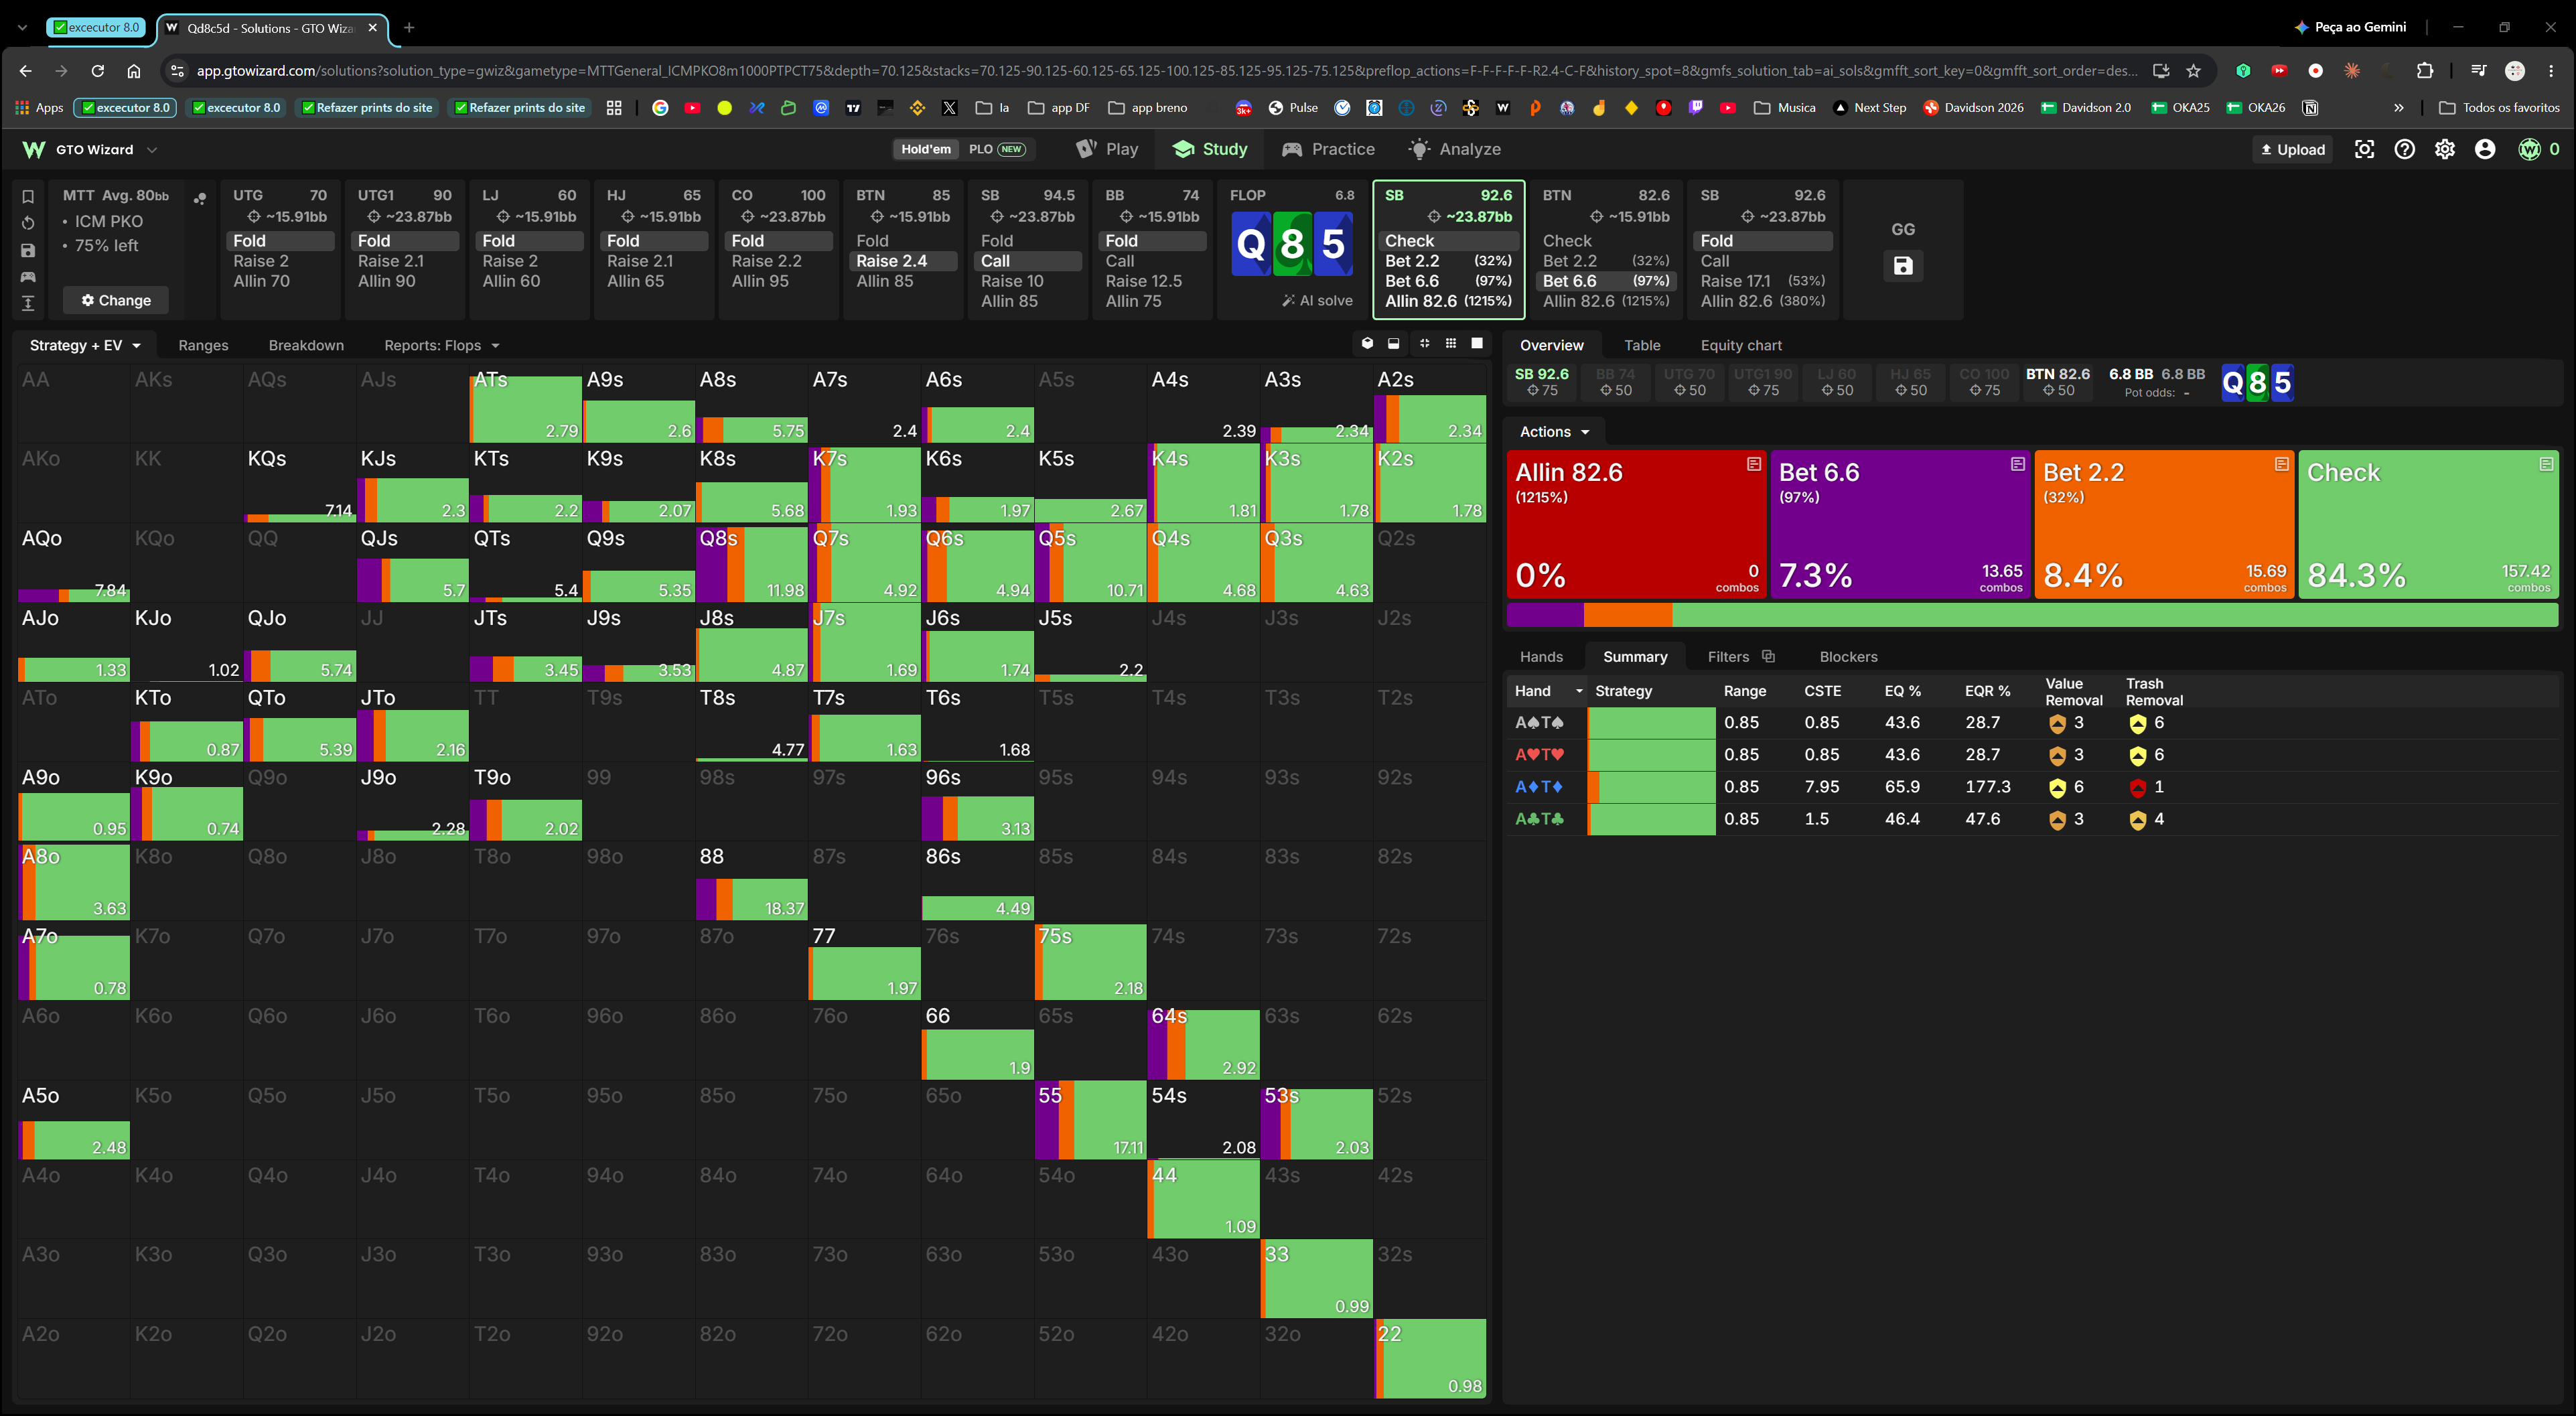The width and height of the screenshot is (2576, 1416).
Task: Click the Upload button
Action: [2293, 149]
